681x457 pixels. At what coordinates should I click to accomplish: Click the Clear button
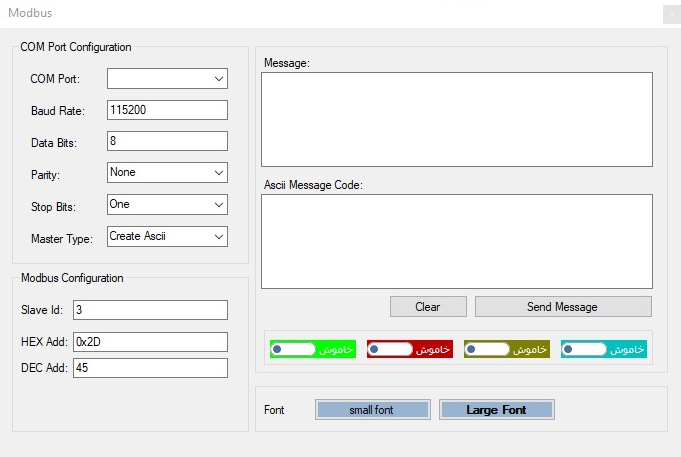pyautogui.click(x=428, y=307)
